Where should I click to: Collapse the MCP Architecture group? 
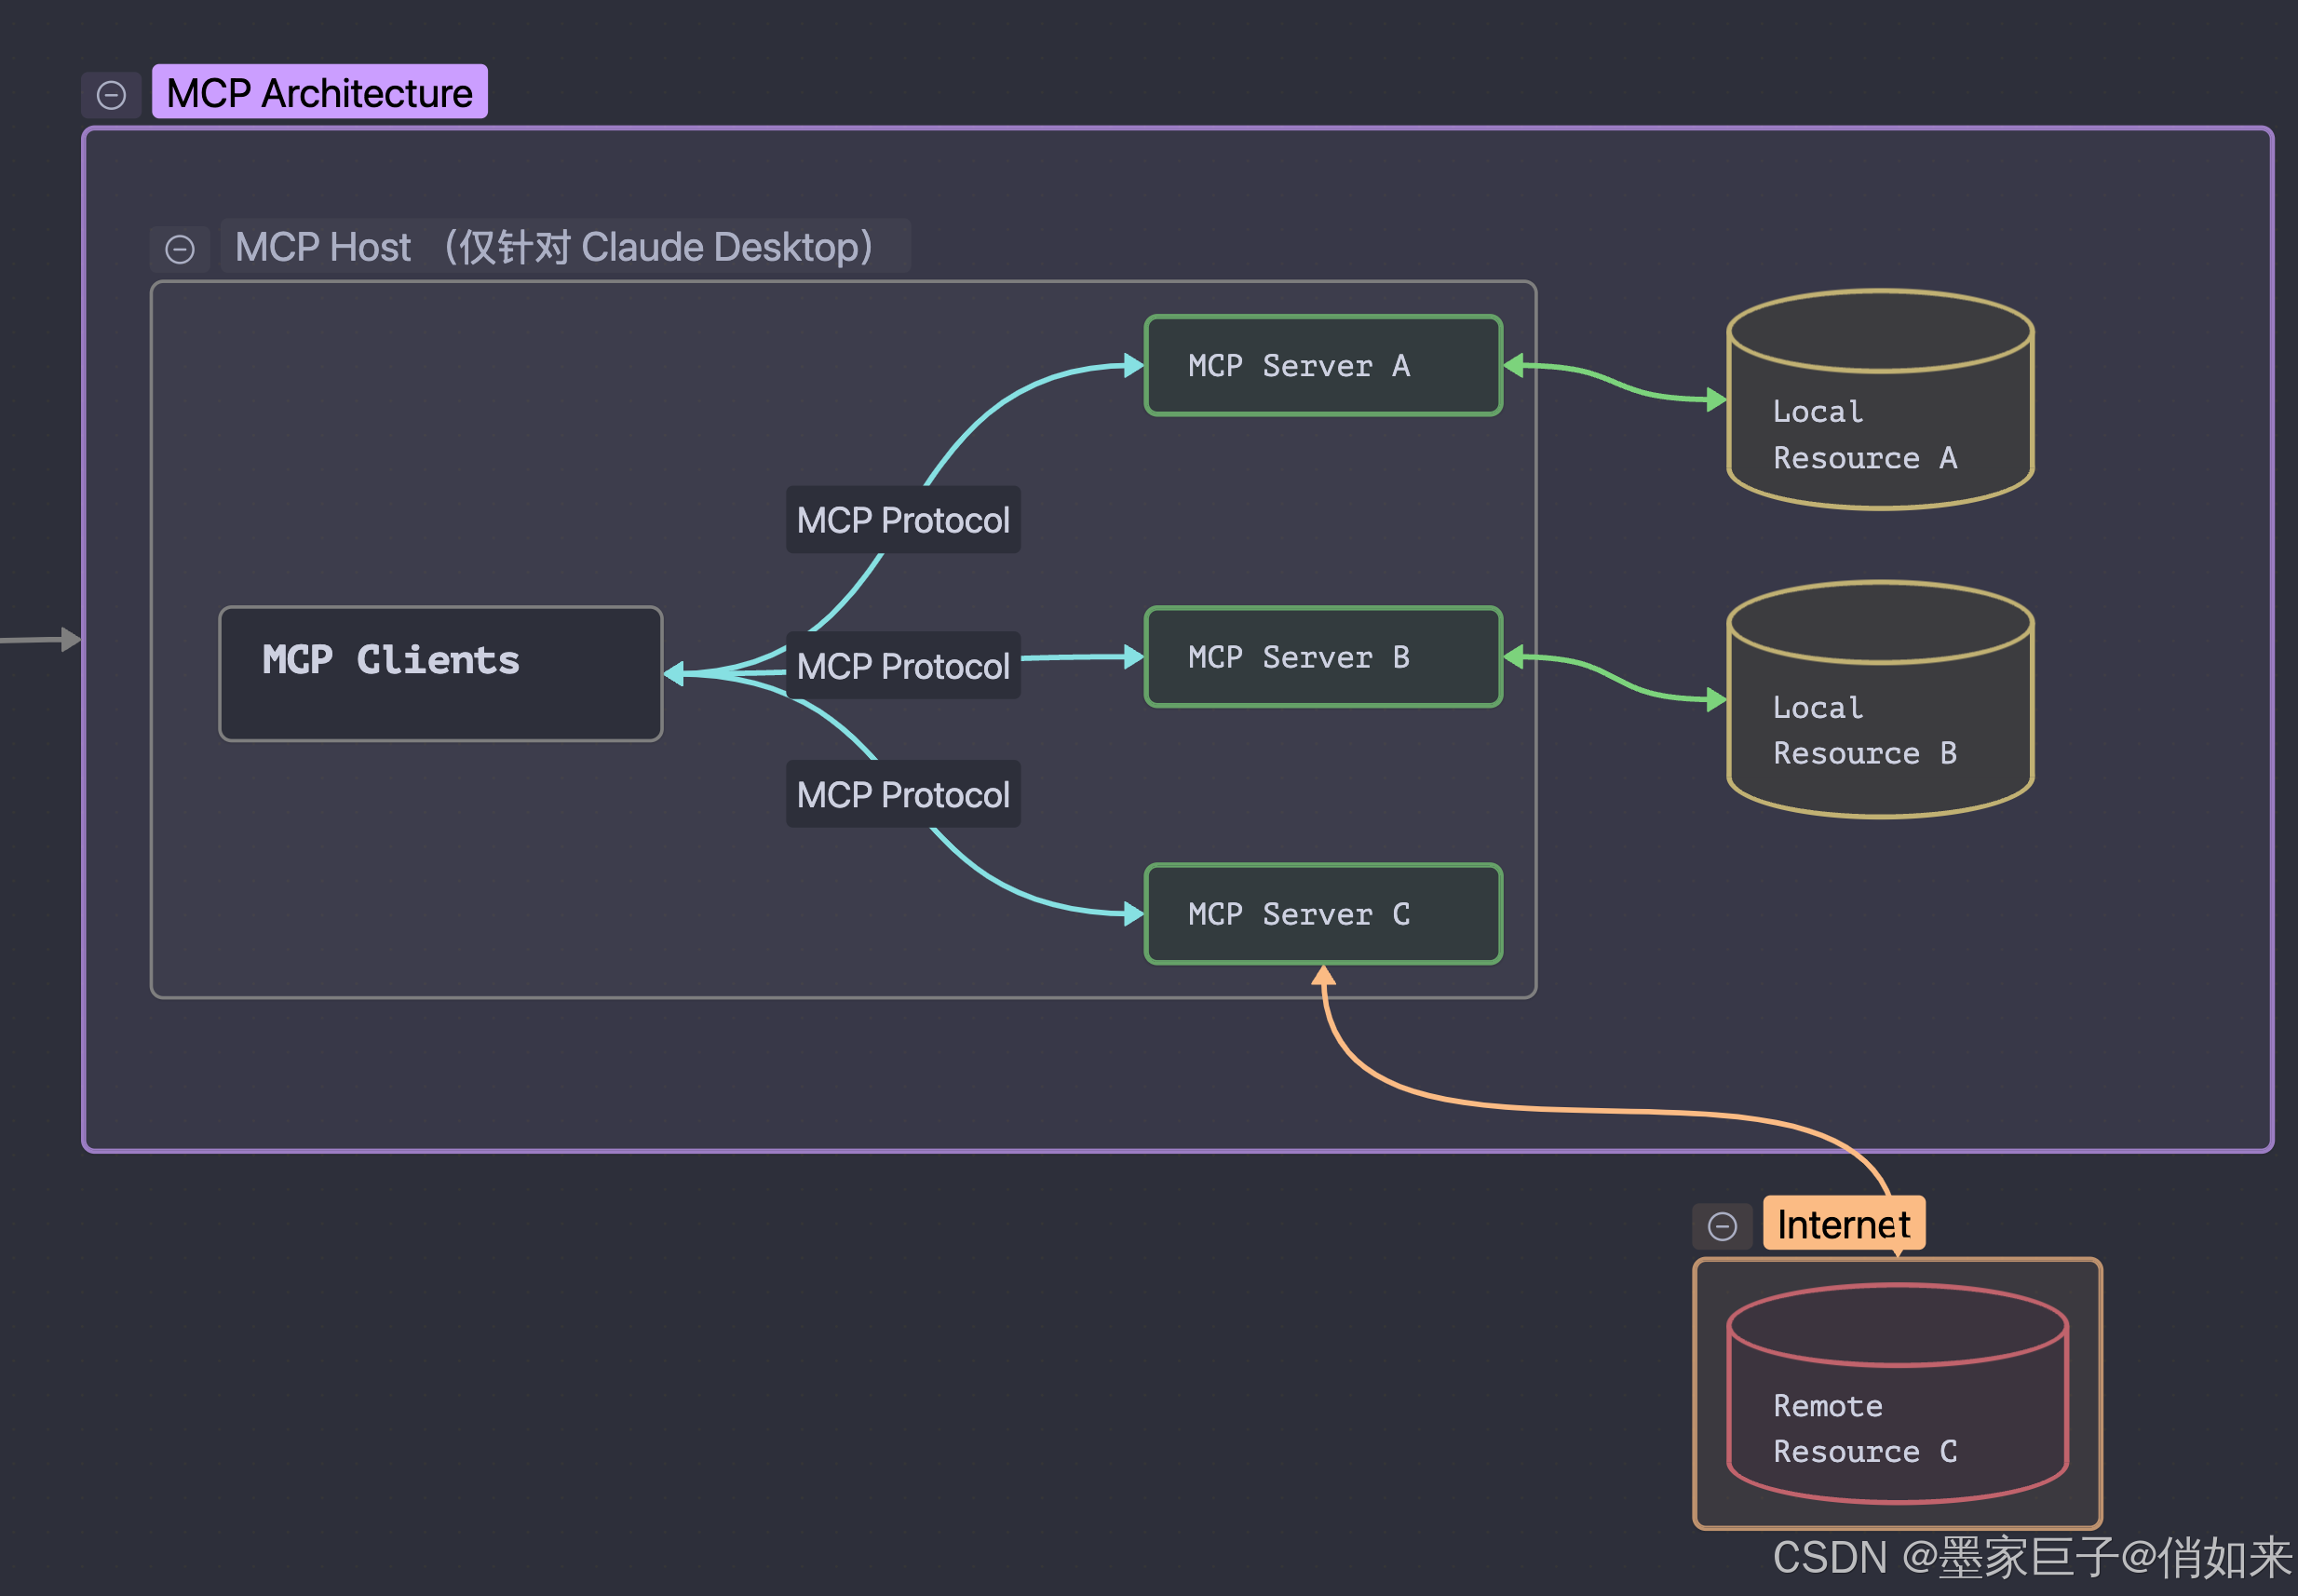tap(111, 95)
